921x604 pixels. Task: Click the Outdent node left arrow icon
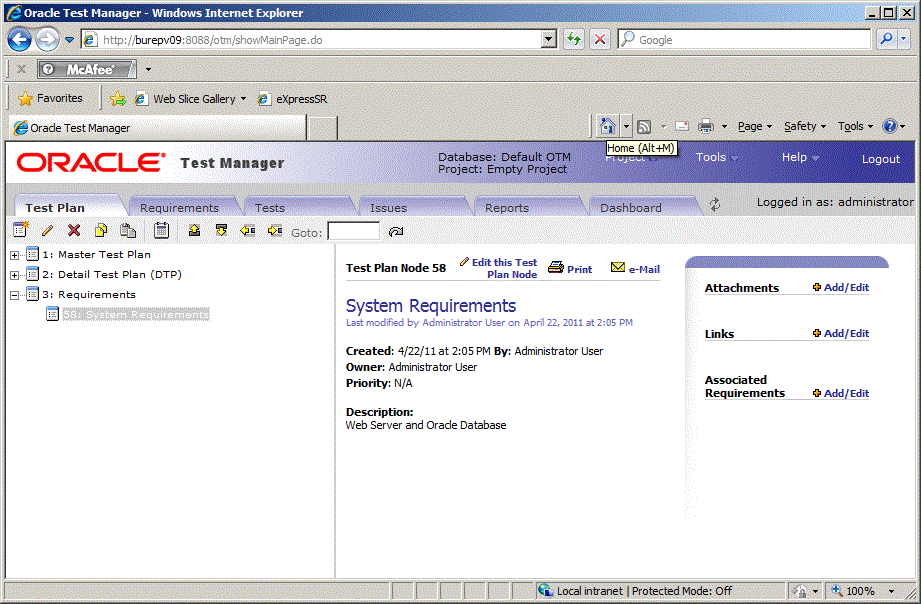pos(248,230)
